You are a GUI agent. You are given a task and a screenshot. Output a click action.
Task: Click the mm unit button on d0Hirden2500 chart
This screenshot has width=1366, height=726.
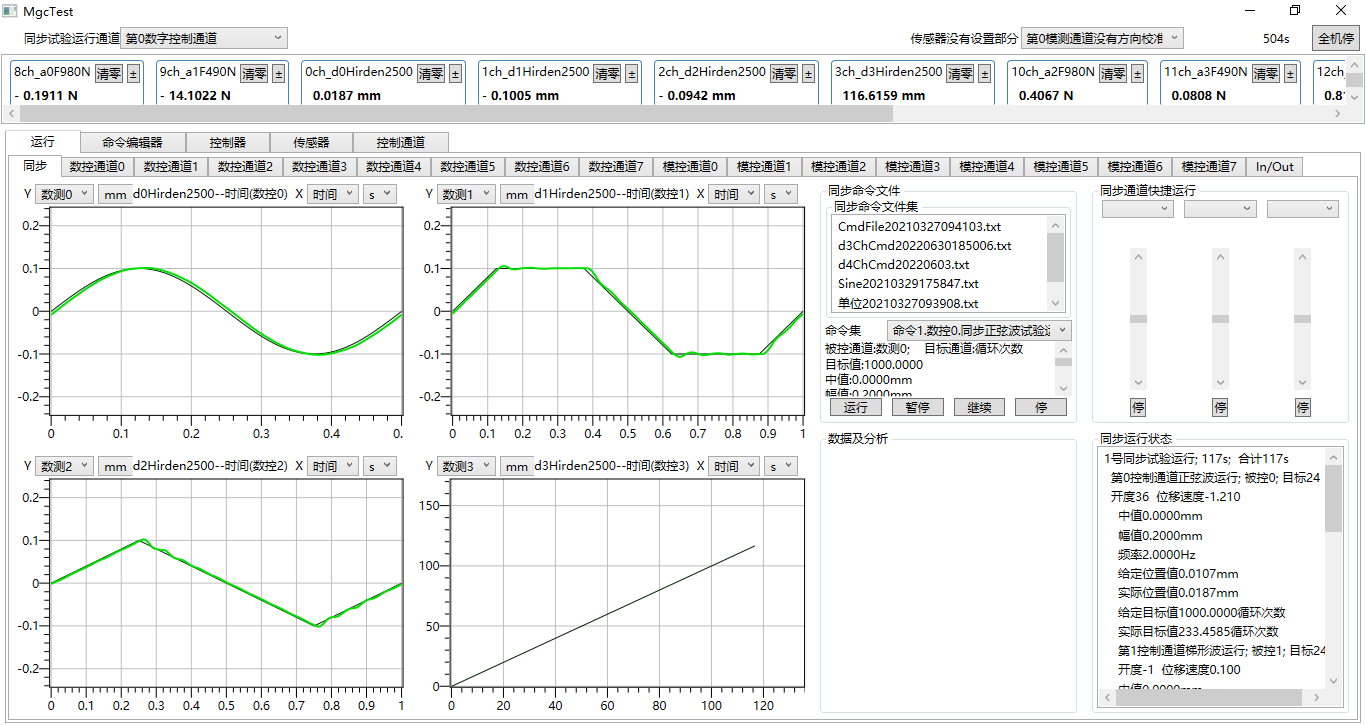tap(115, 193)
